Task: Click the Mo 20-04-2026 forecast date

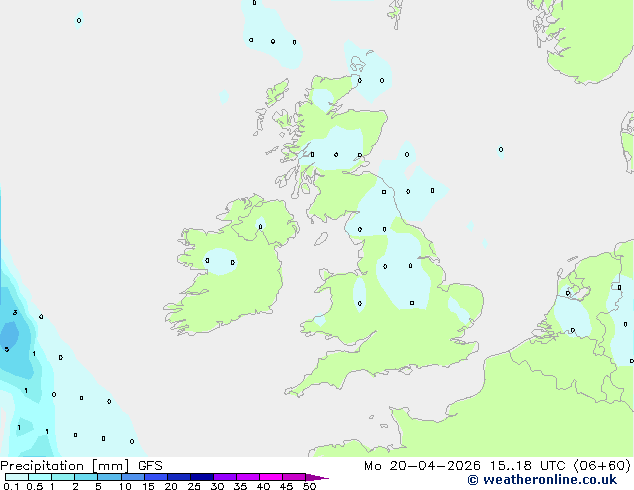Action: click(422, 466)
